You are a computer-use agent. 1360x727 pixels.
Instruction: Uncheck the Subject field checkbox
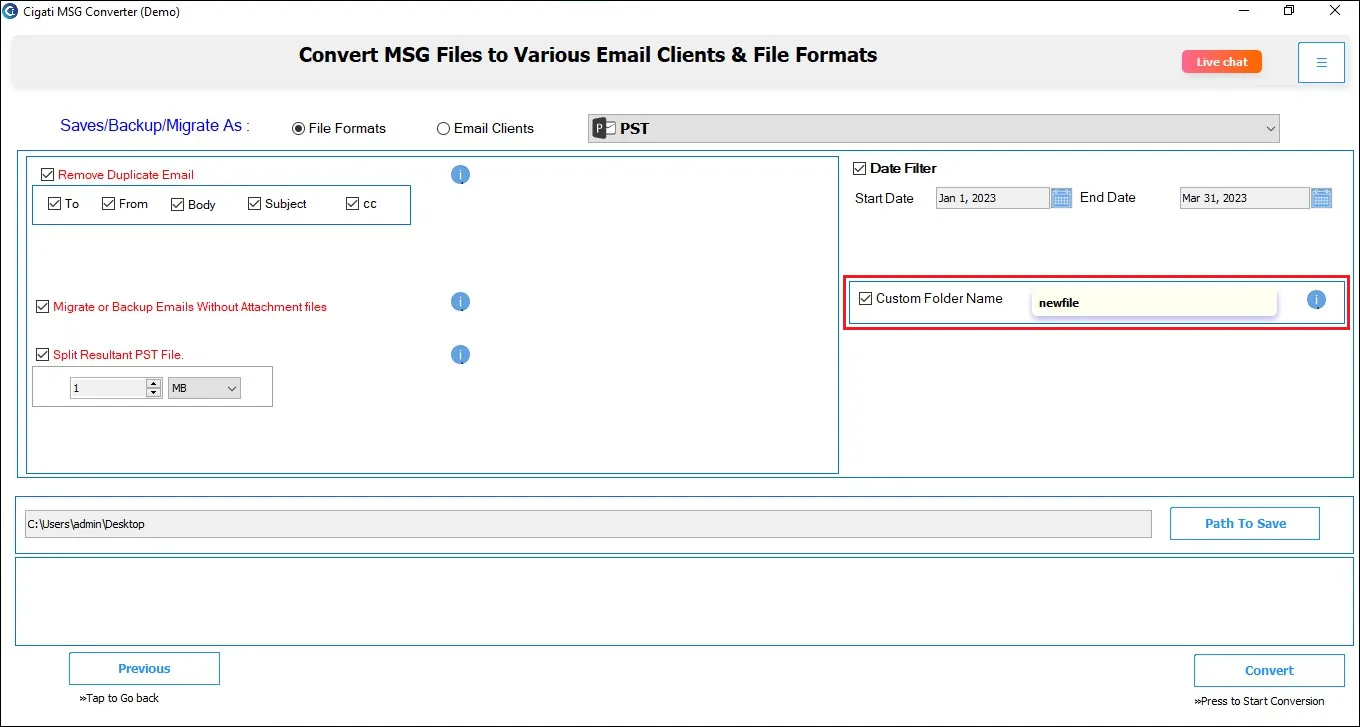click(x=255, y=204)
